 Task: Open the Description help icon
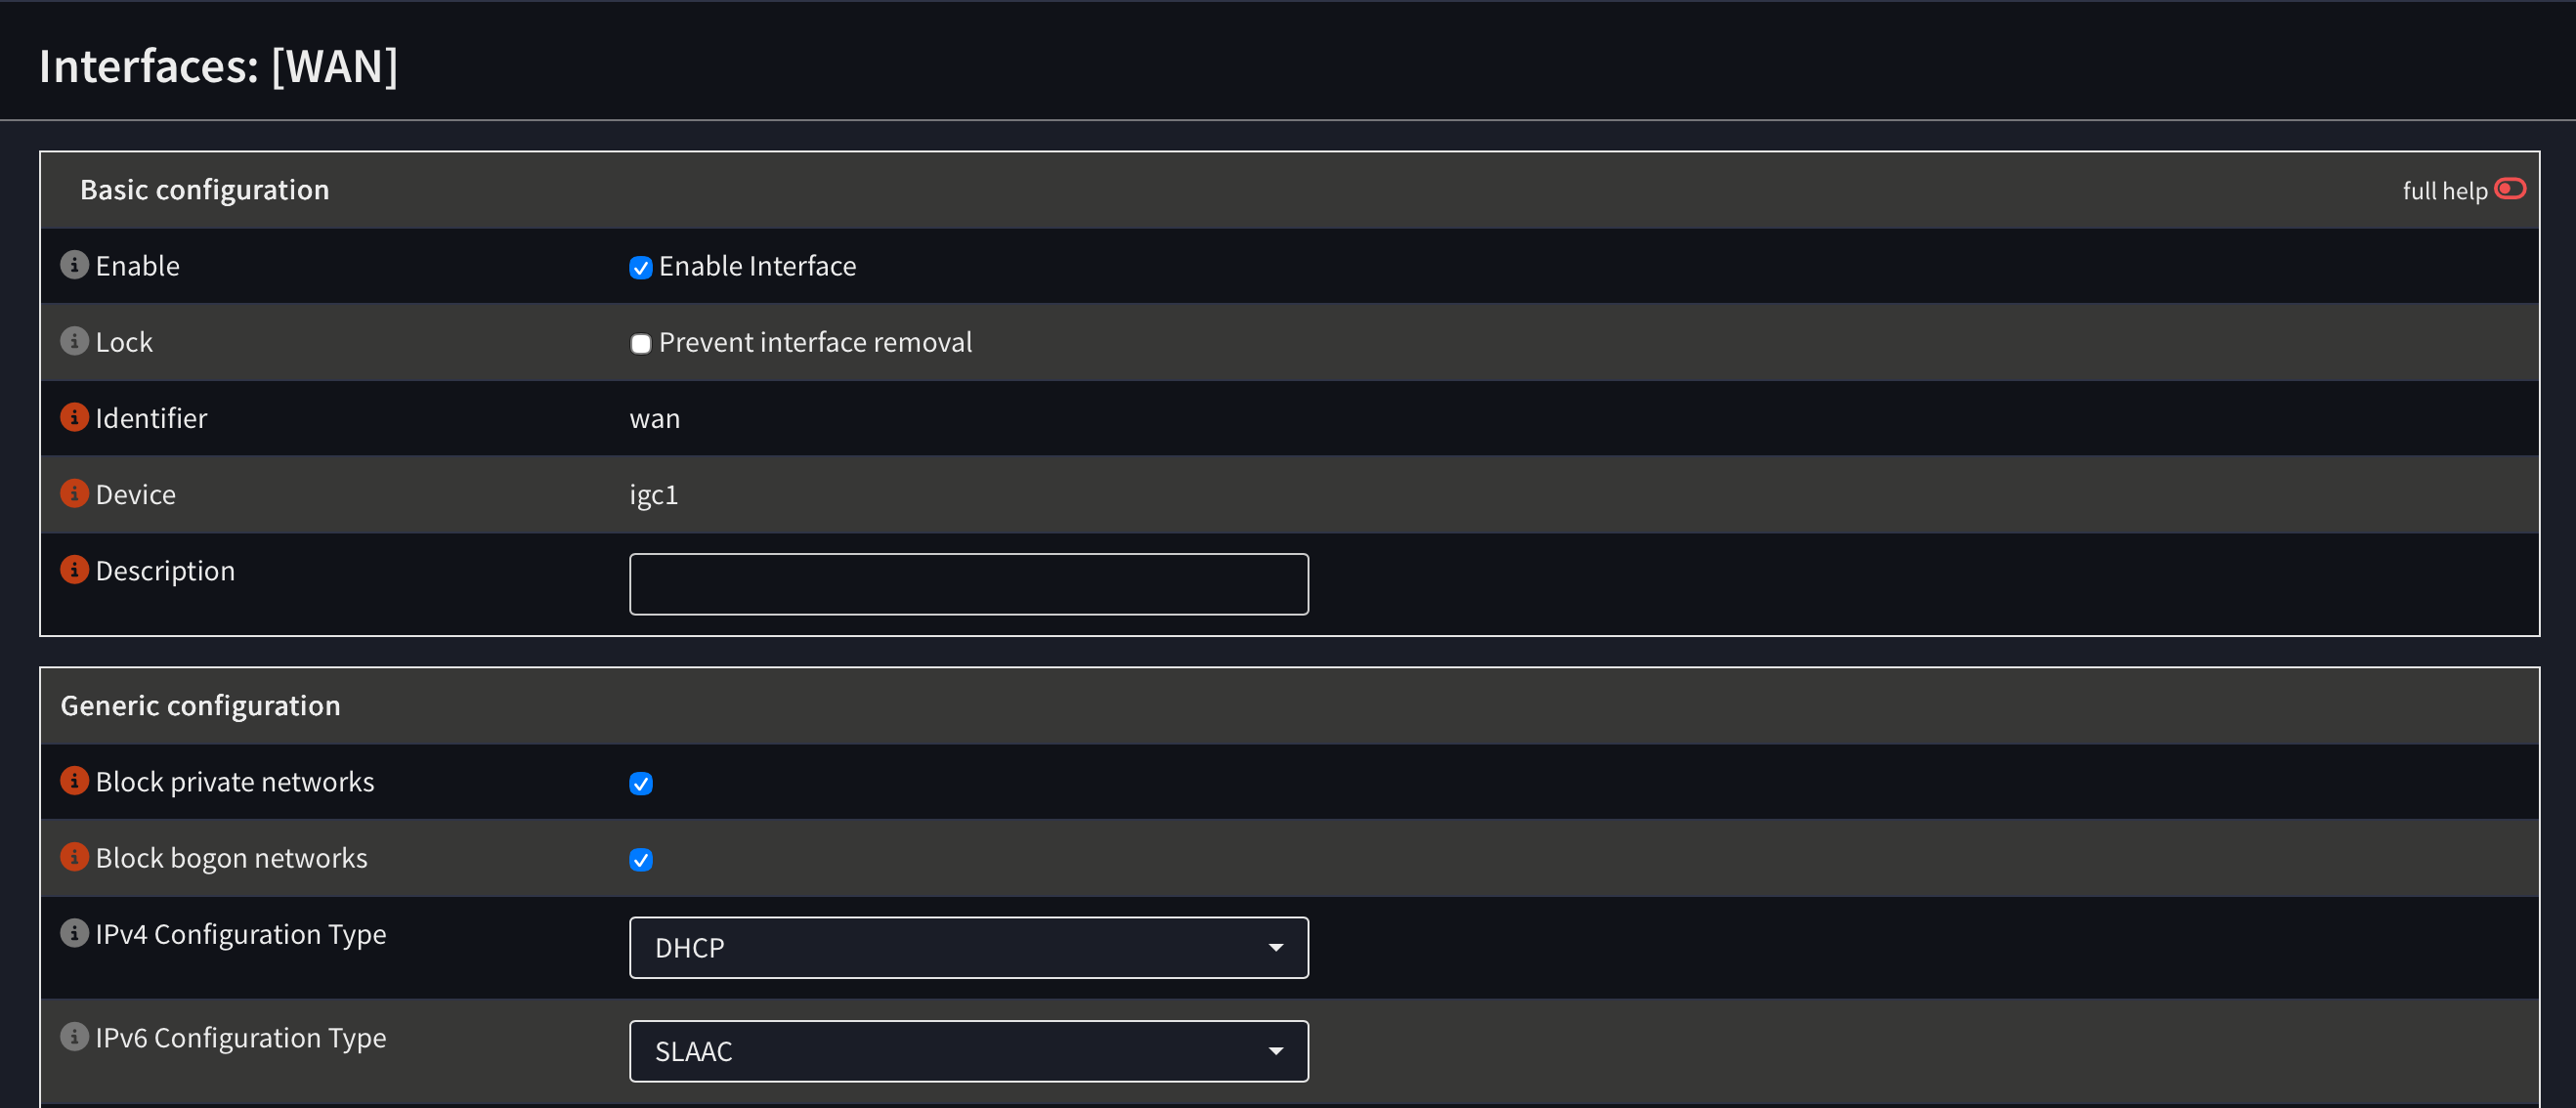(74, 569)
